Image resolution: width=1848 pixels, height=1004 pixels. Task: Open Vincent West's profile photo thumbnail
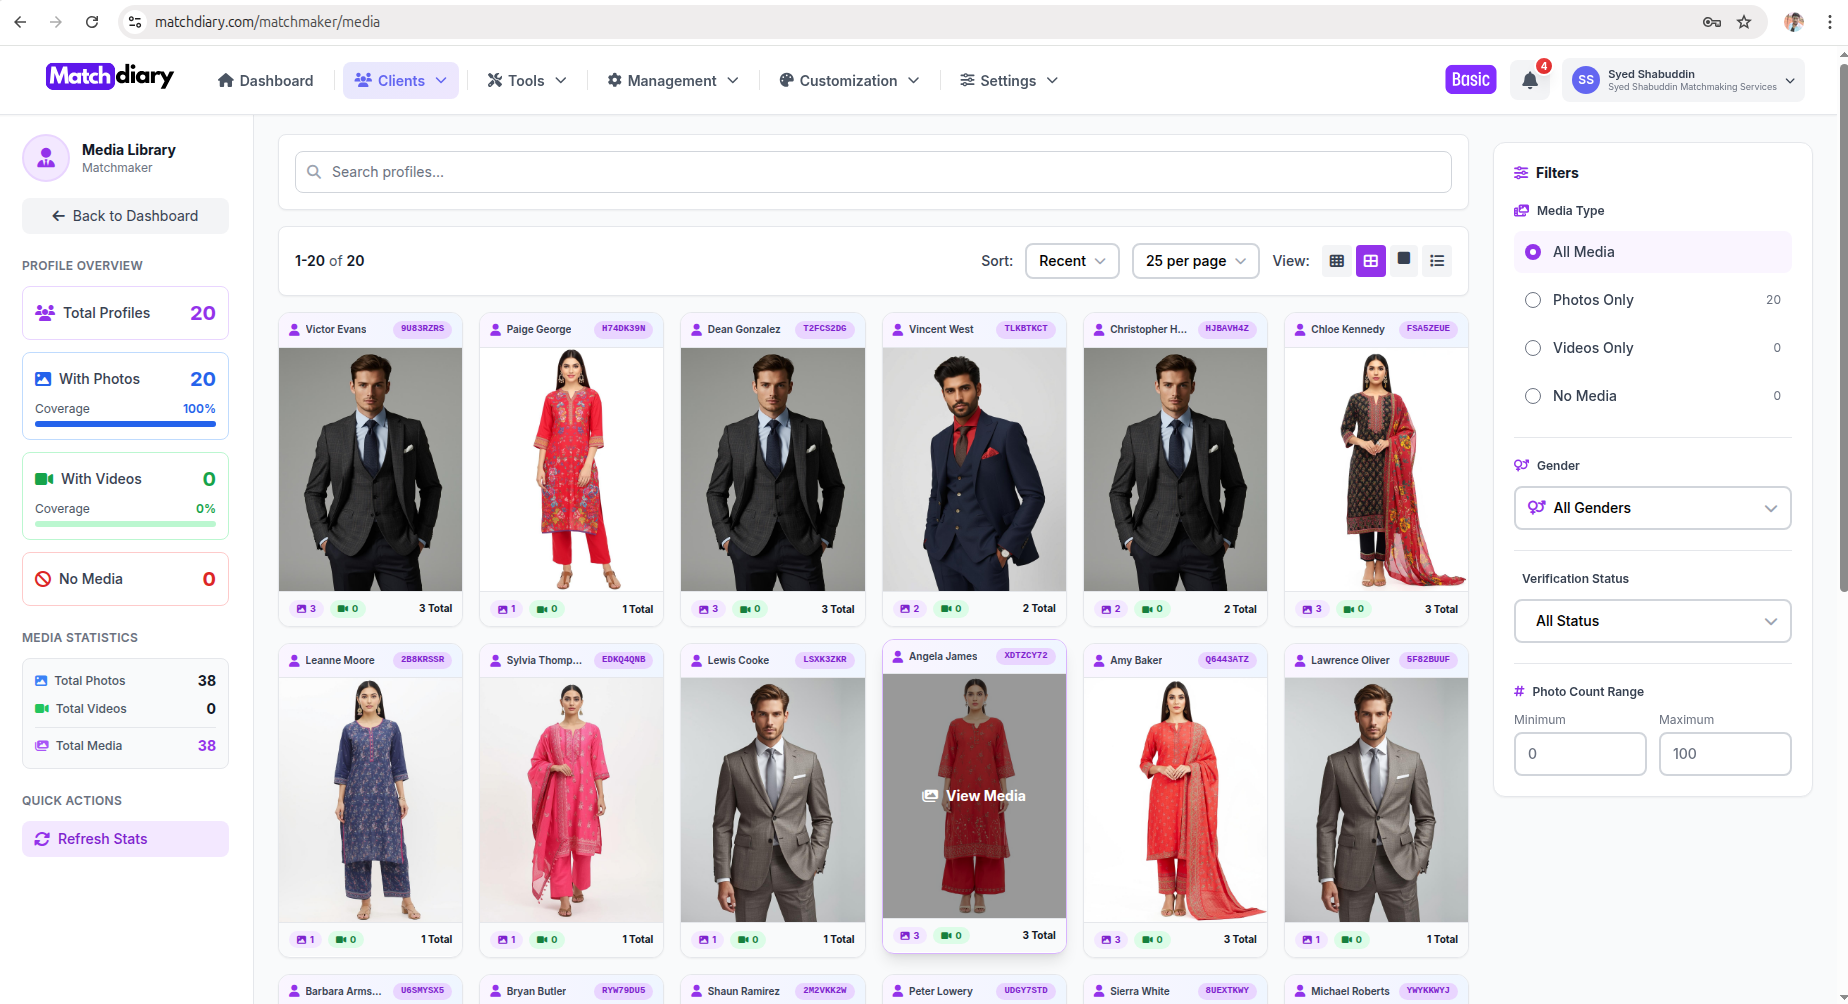pos(974,469)
